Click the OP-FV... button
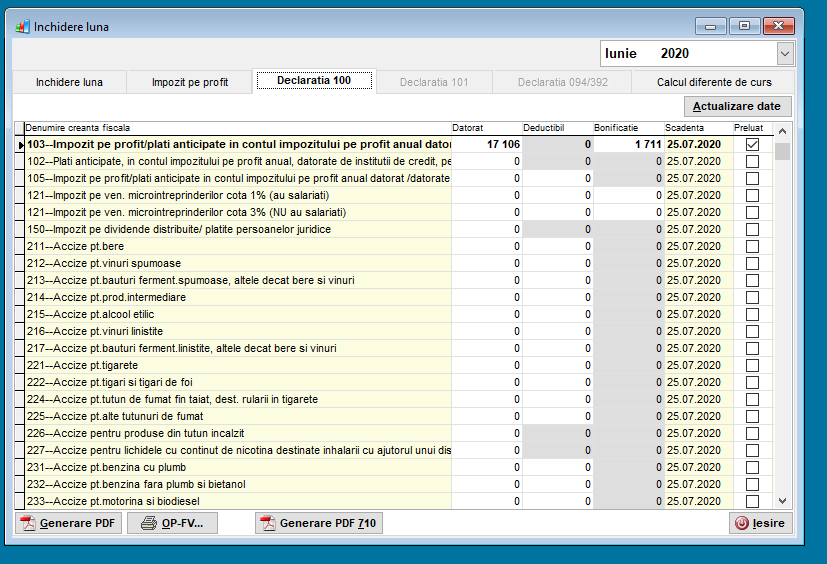 pos(172,523)
